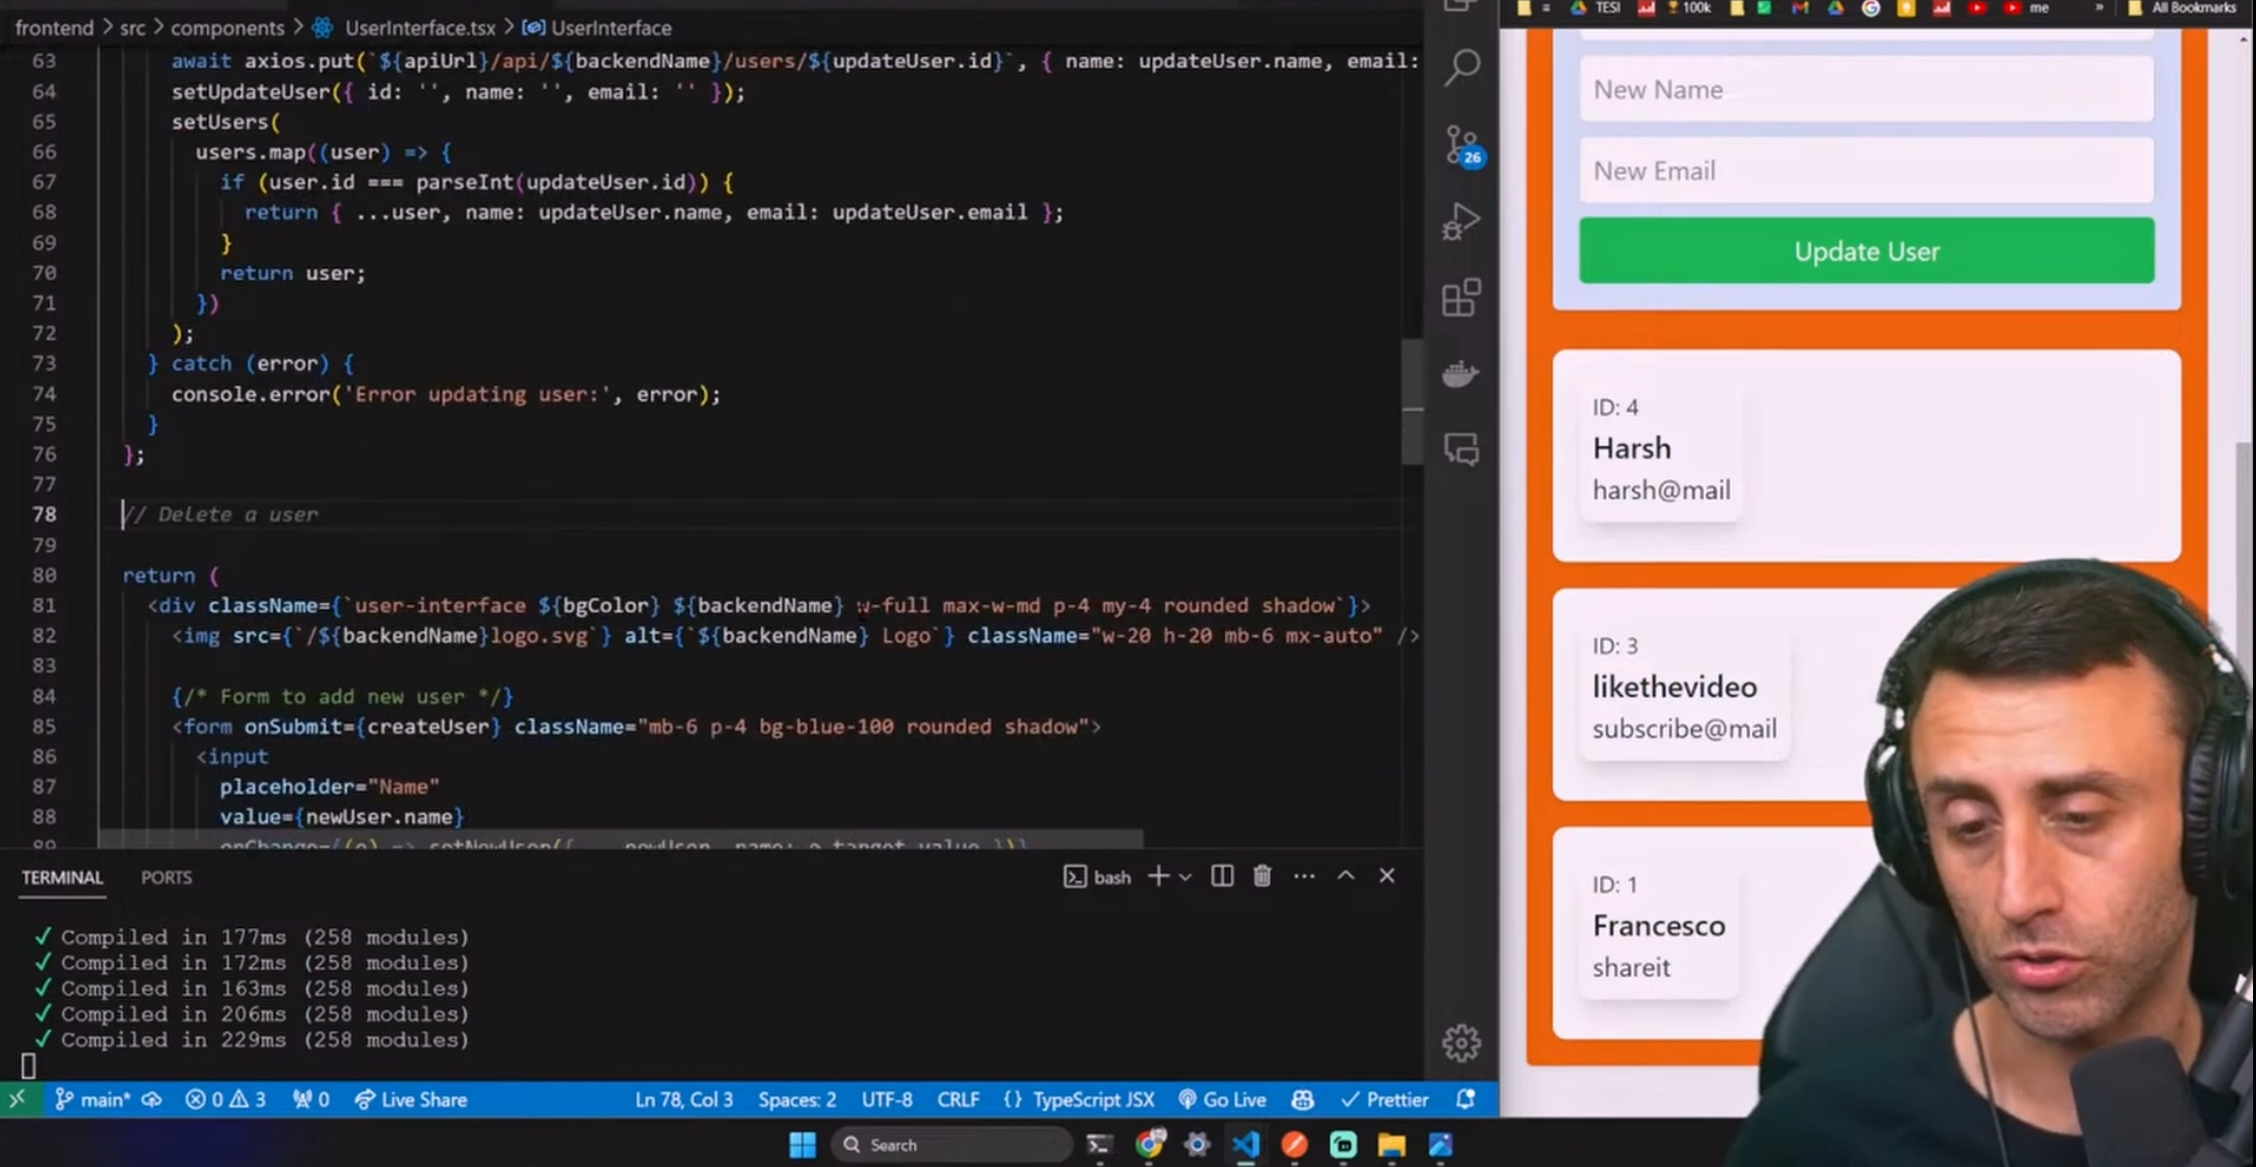The image size is (2256, 1167).
Task: Open additional terminal actions with ellipsis menu
Action: 1304,876
